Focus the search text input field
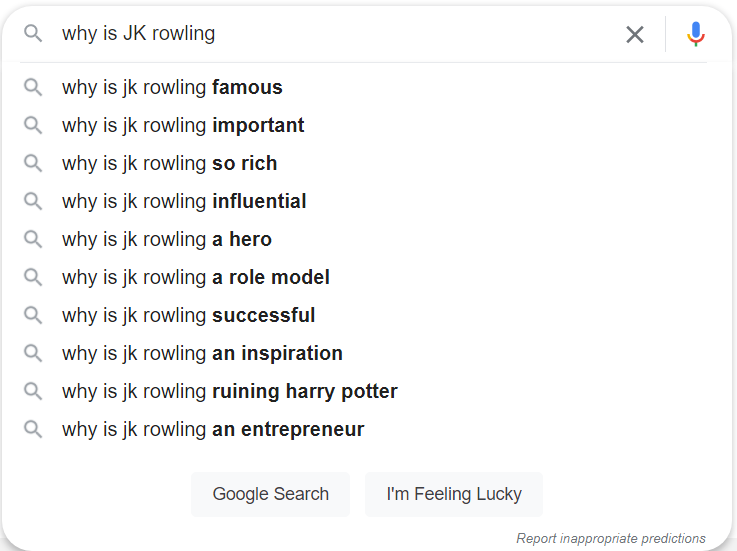Viewport: 737px width, 551px height. (x=338, y=34)
